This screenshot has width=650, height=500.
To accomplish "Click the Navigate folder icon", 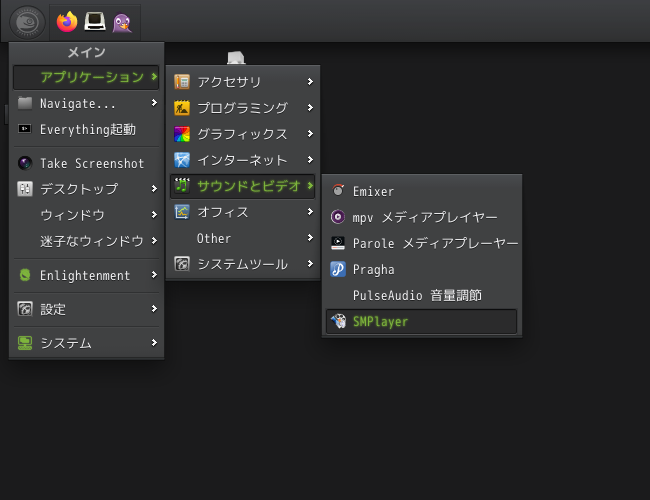I will pyautogui.click(x=25, y=103).
